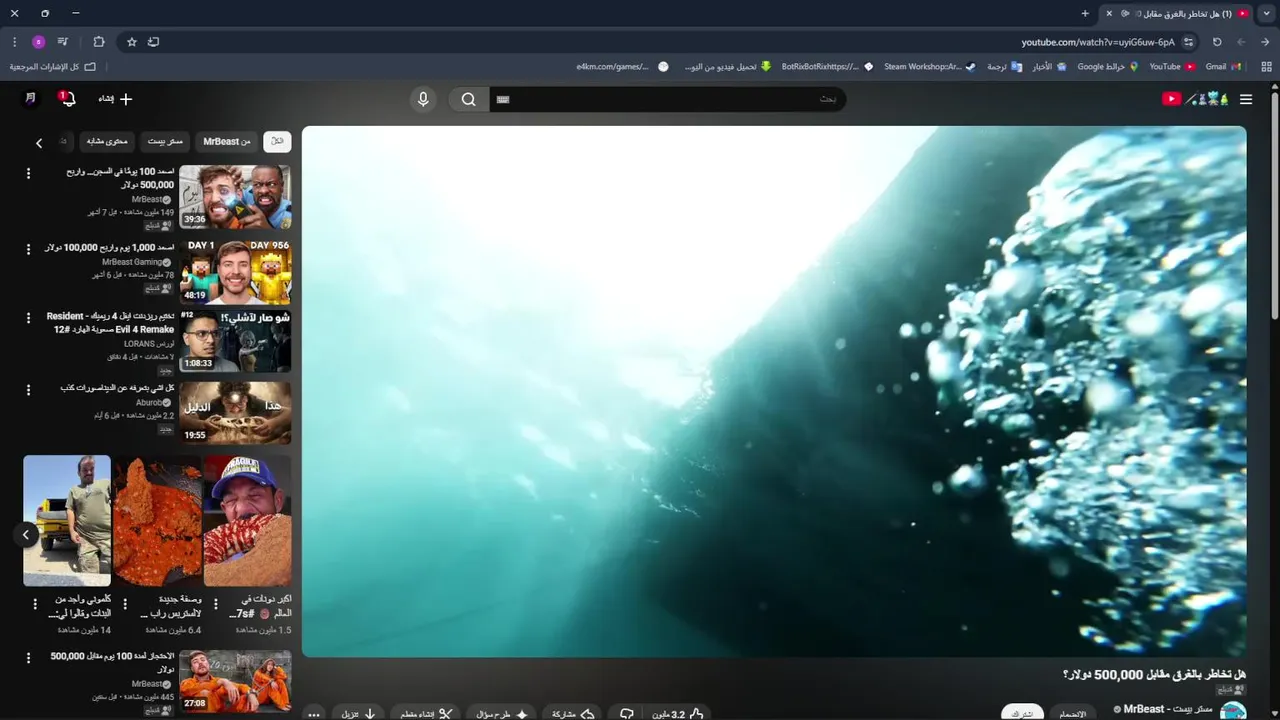Select the Related content filter chip

107,142
